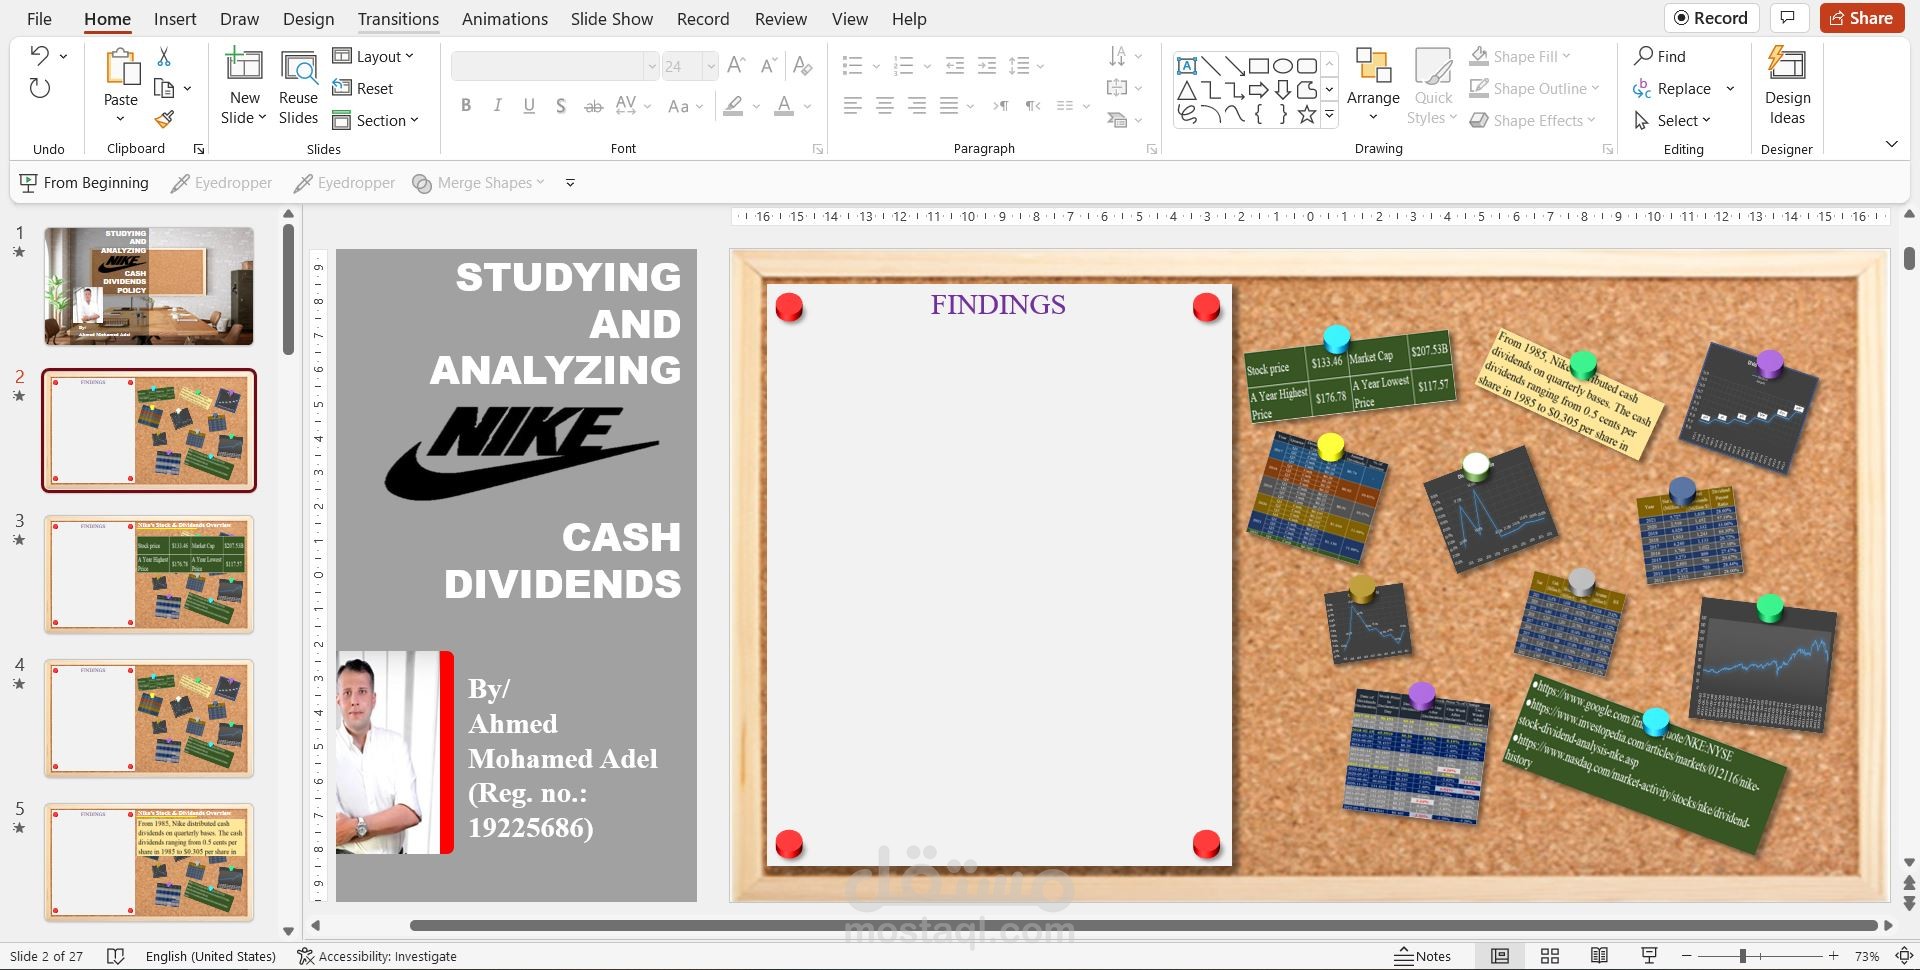Image resolution: width=1920 pixels, height=970 pixels.
Task: Click English (United States) language
Action: tap(211, 956)
